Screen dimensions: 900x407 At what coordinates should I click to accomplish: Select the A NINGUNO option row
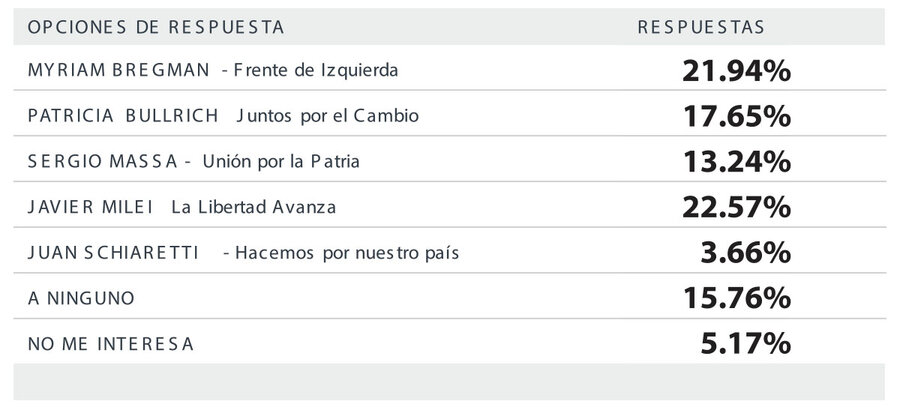coord(449,296)
